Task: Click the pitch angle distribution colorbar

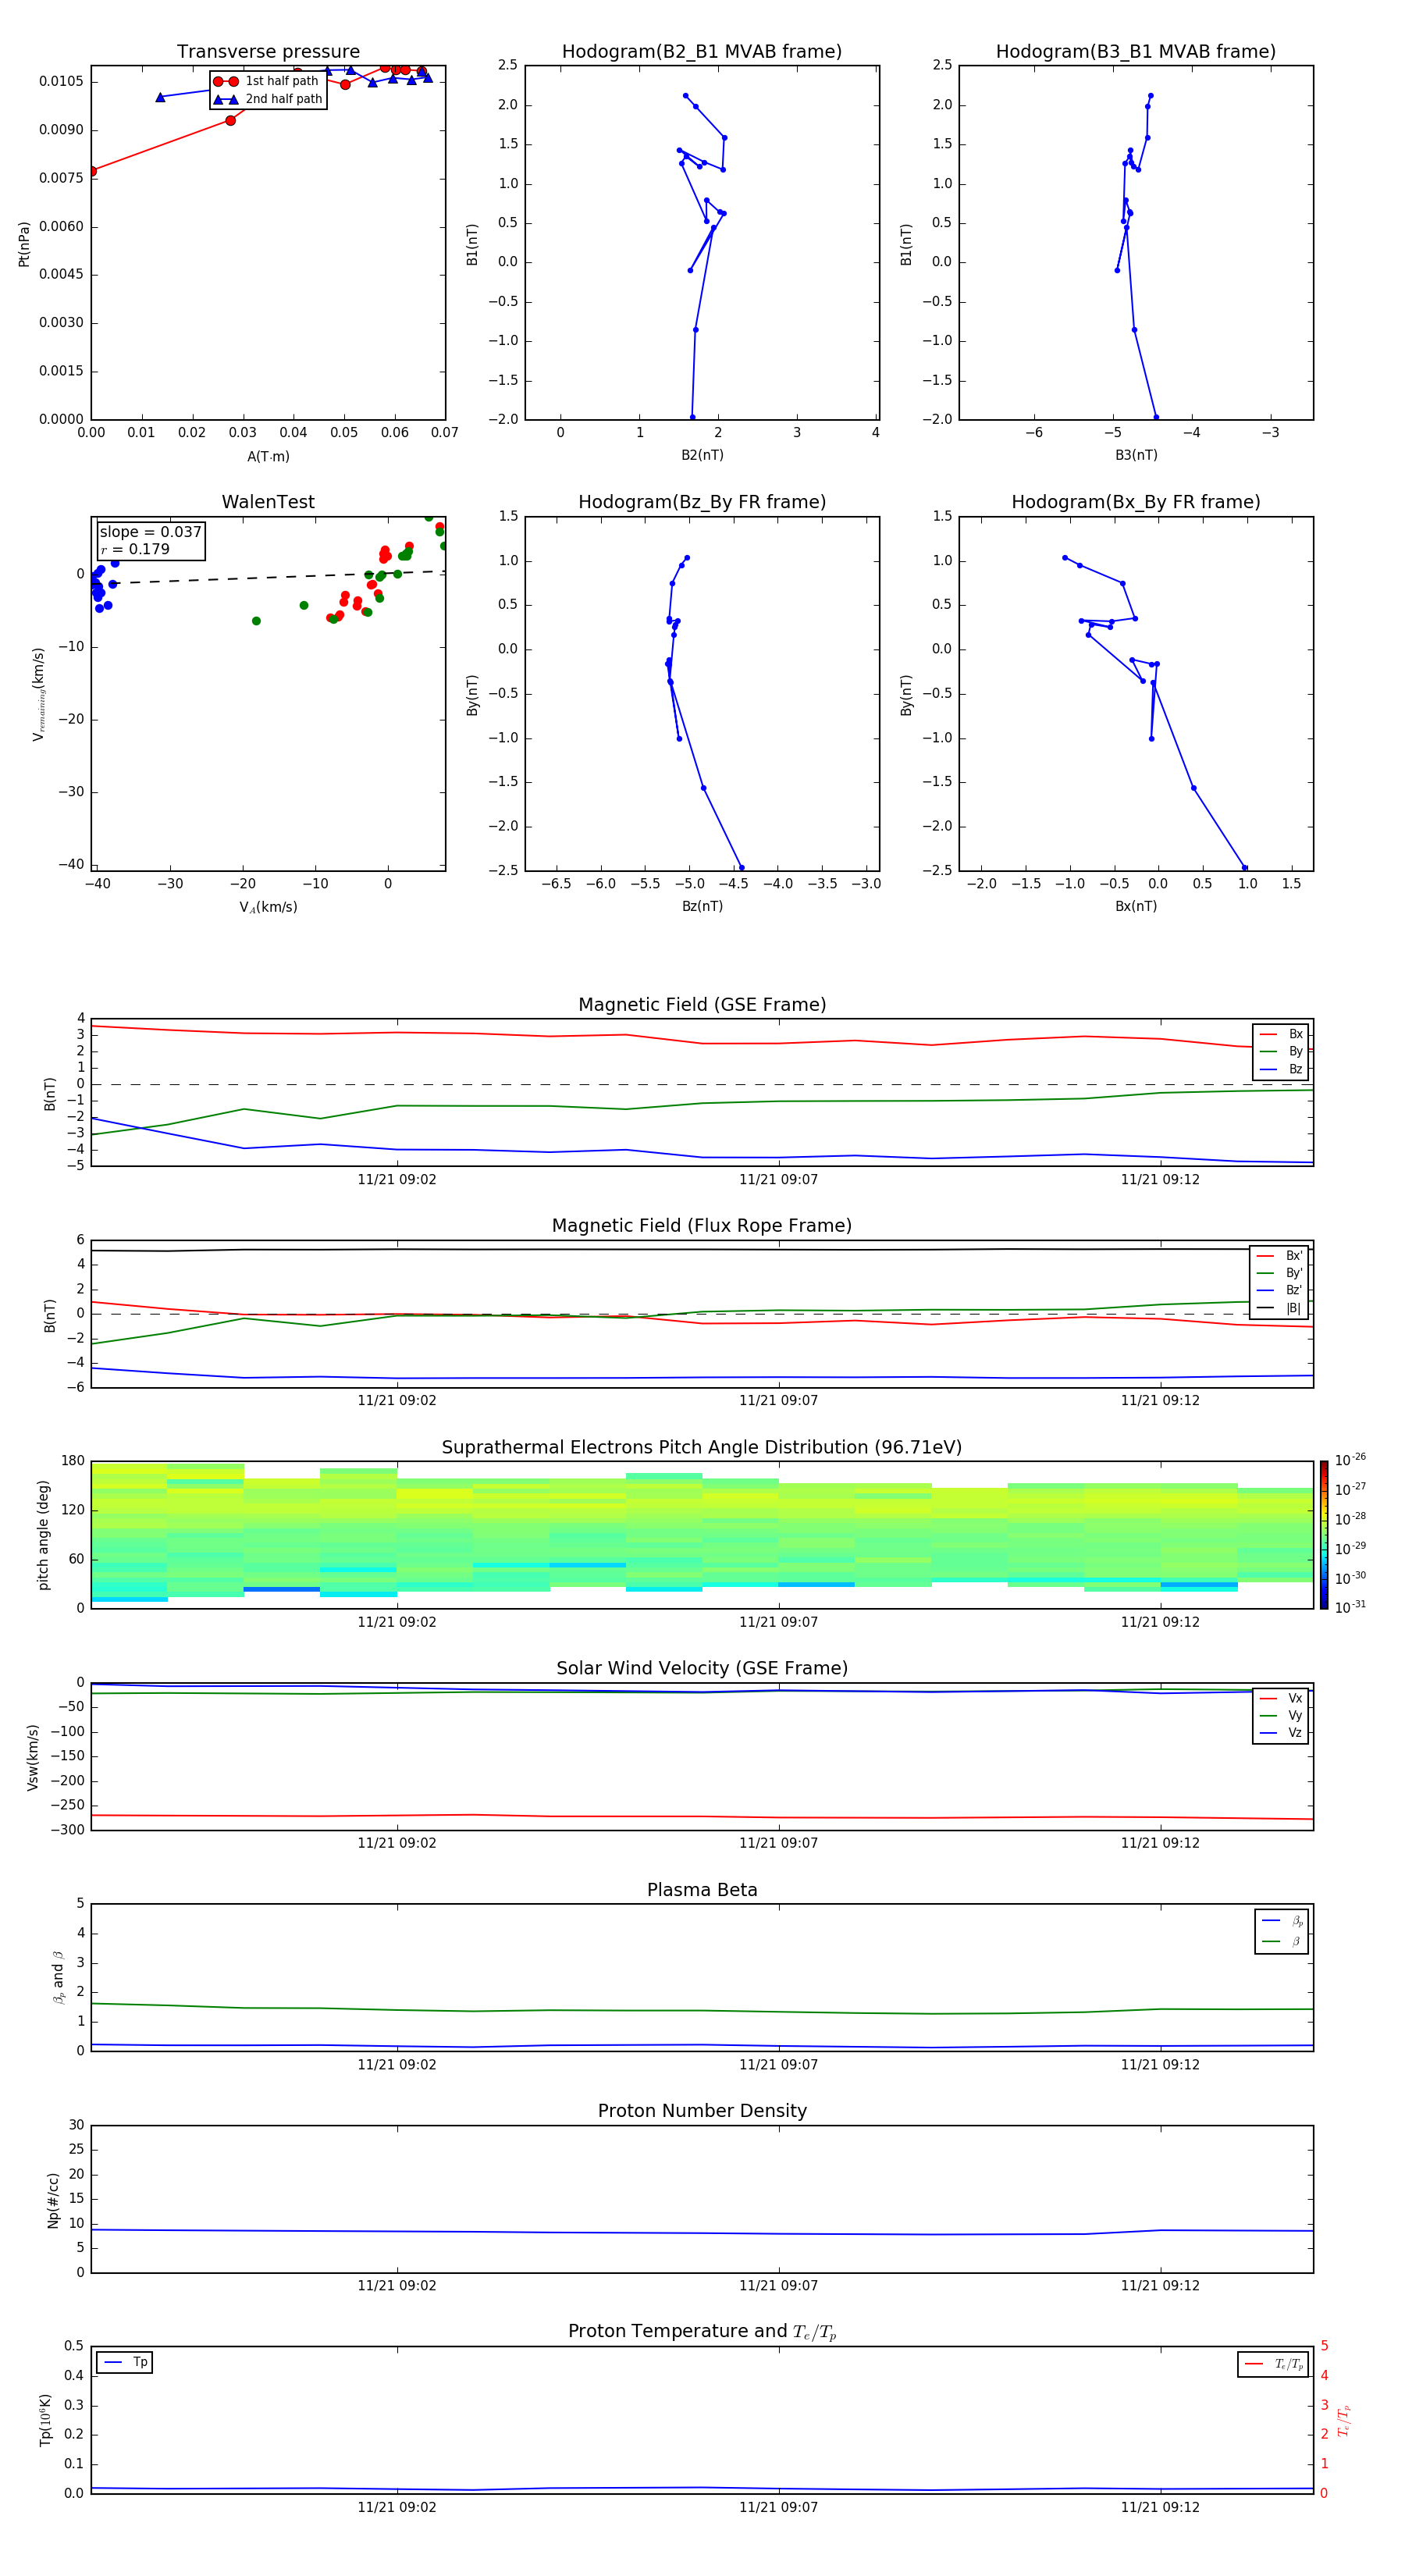Action: 1323,1534
